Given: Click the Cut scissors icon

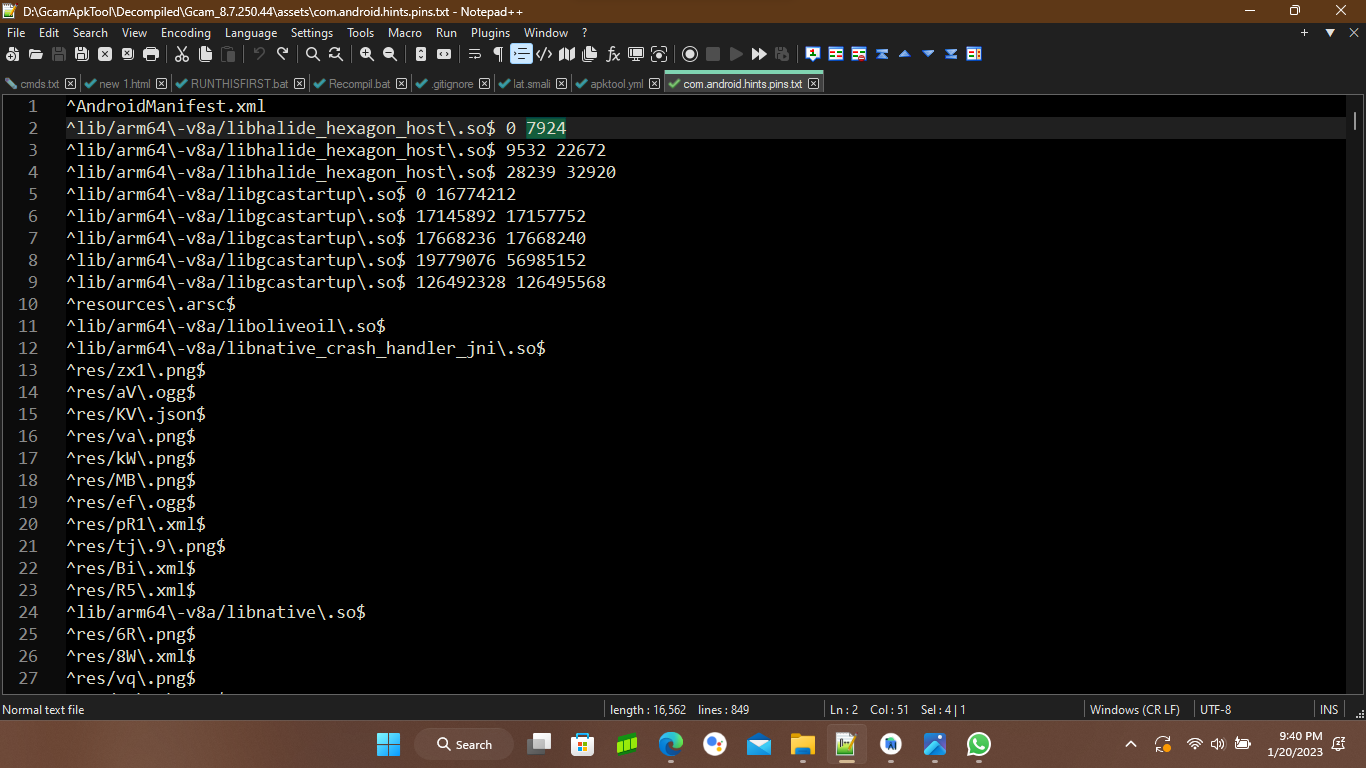Looking at the screenshot, I should (182, 54).
